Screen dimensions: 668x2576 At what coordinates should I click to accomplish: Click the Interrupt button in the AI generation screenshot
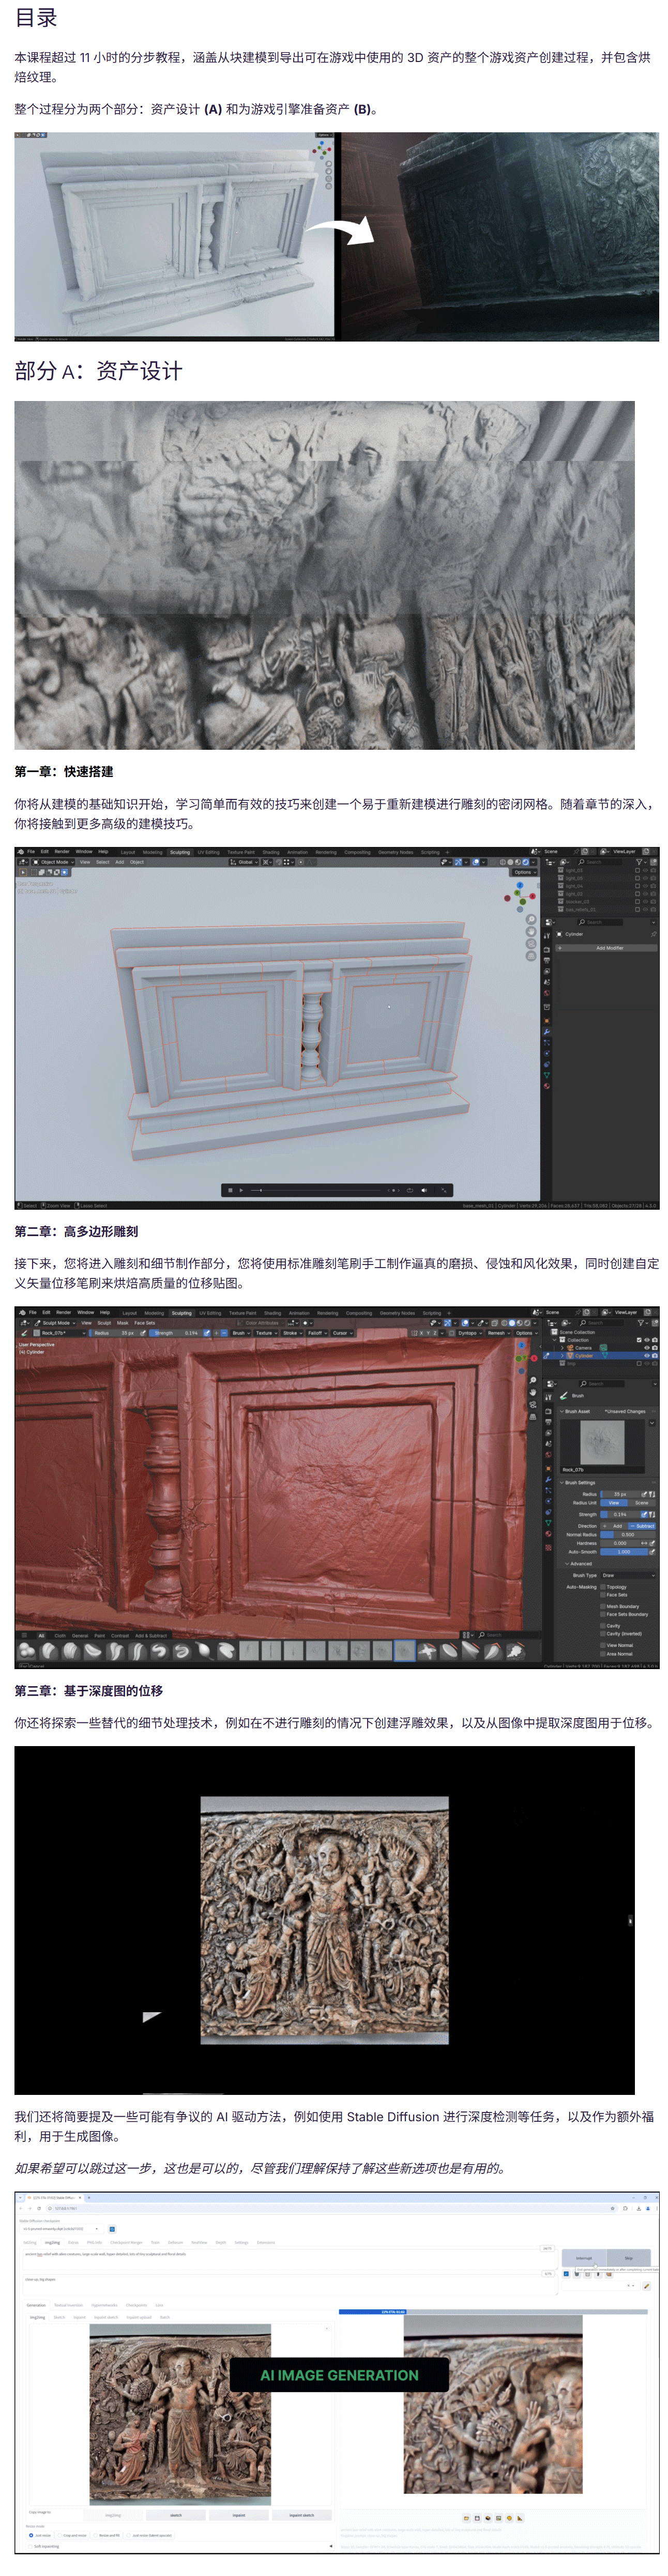coord(584,2258)
